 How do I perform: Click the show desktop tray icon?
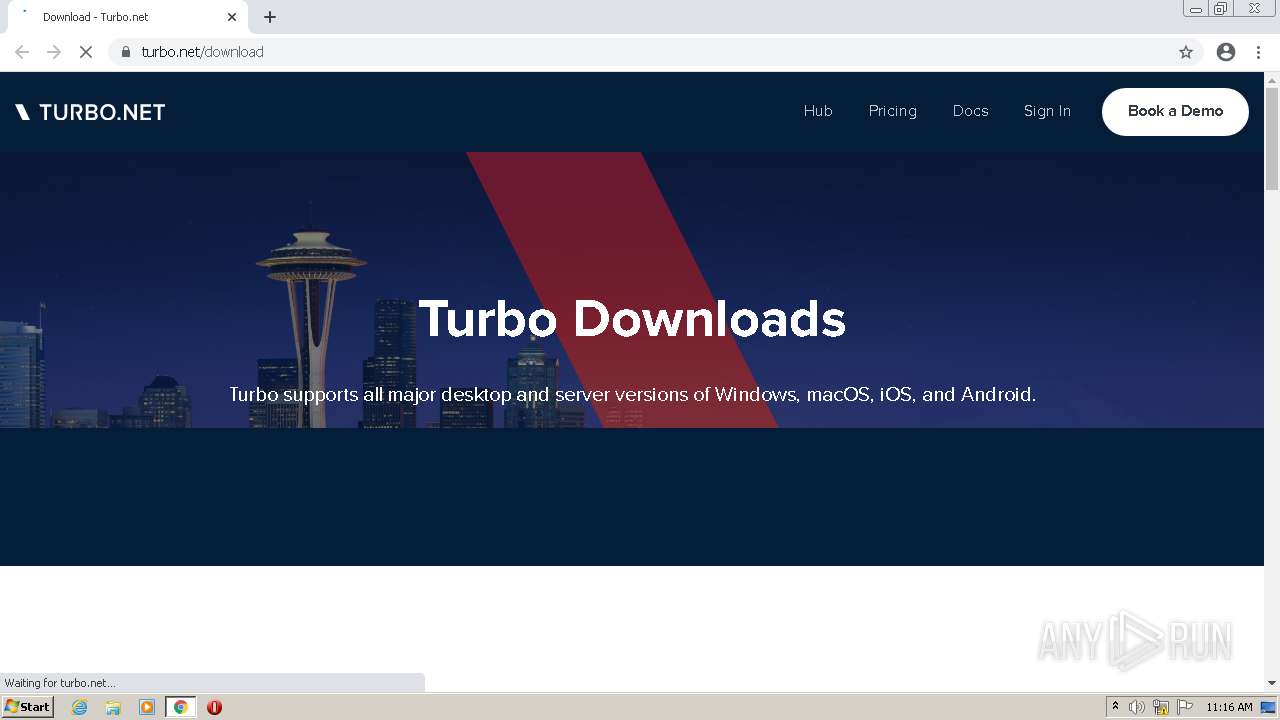(x=1269, y=707)
